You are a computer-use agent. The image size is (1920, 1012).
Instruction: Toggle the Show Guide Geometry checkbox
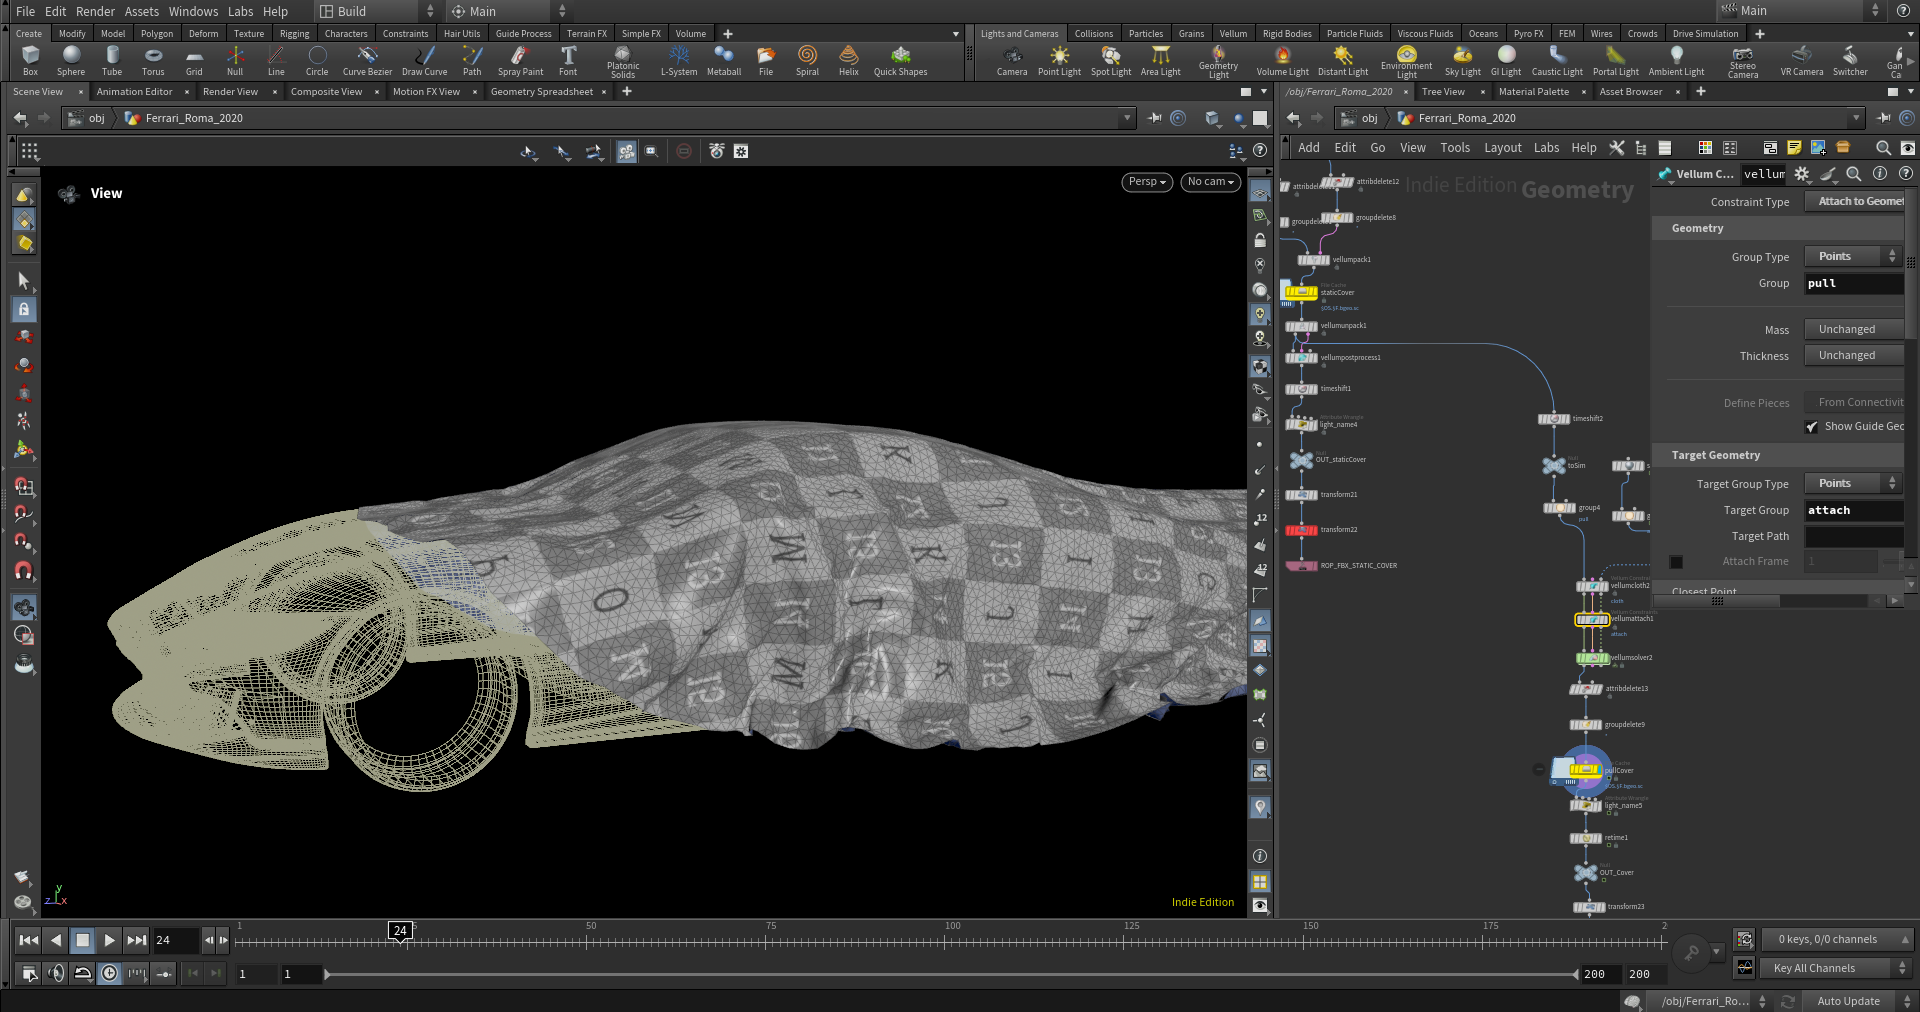point(1812,427)
